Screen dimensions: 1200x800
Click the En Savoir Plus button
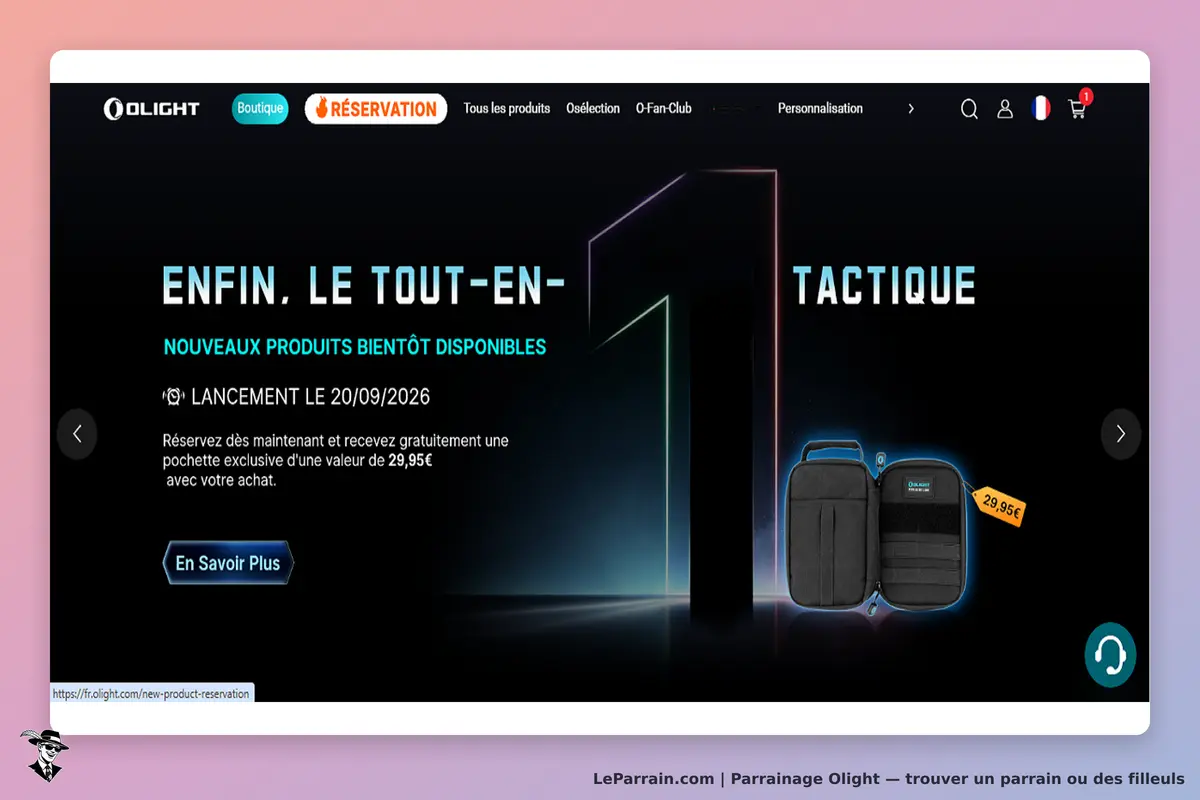click(x=228, y=563)
